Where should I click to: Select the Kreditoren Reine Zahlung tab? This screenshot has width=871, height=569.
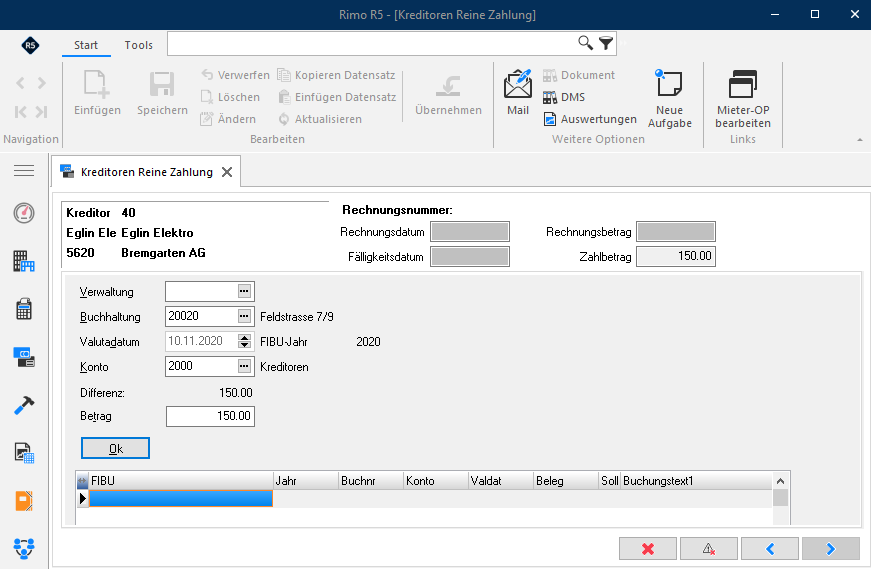(147, 172)
